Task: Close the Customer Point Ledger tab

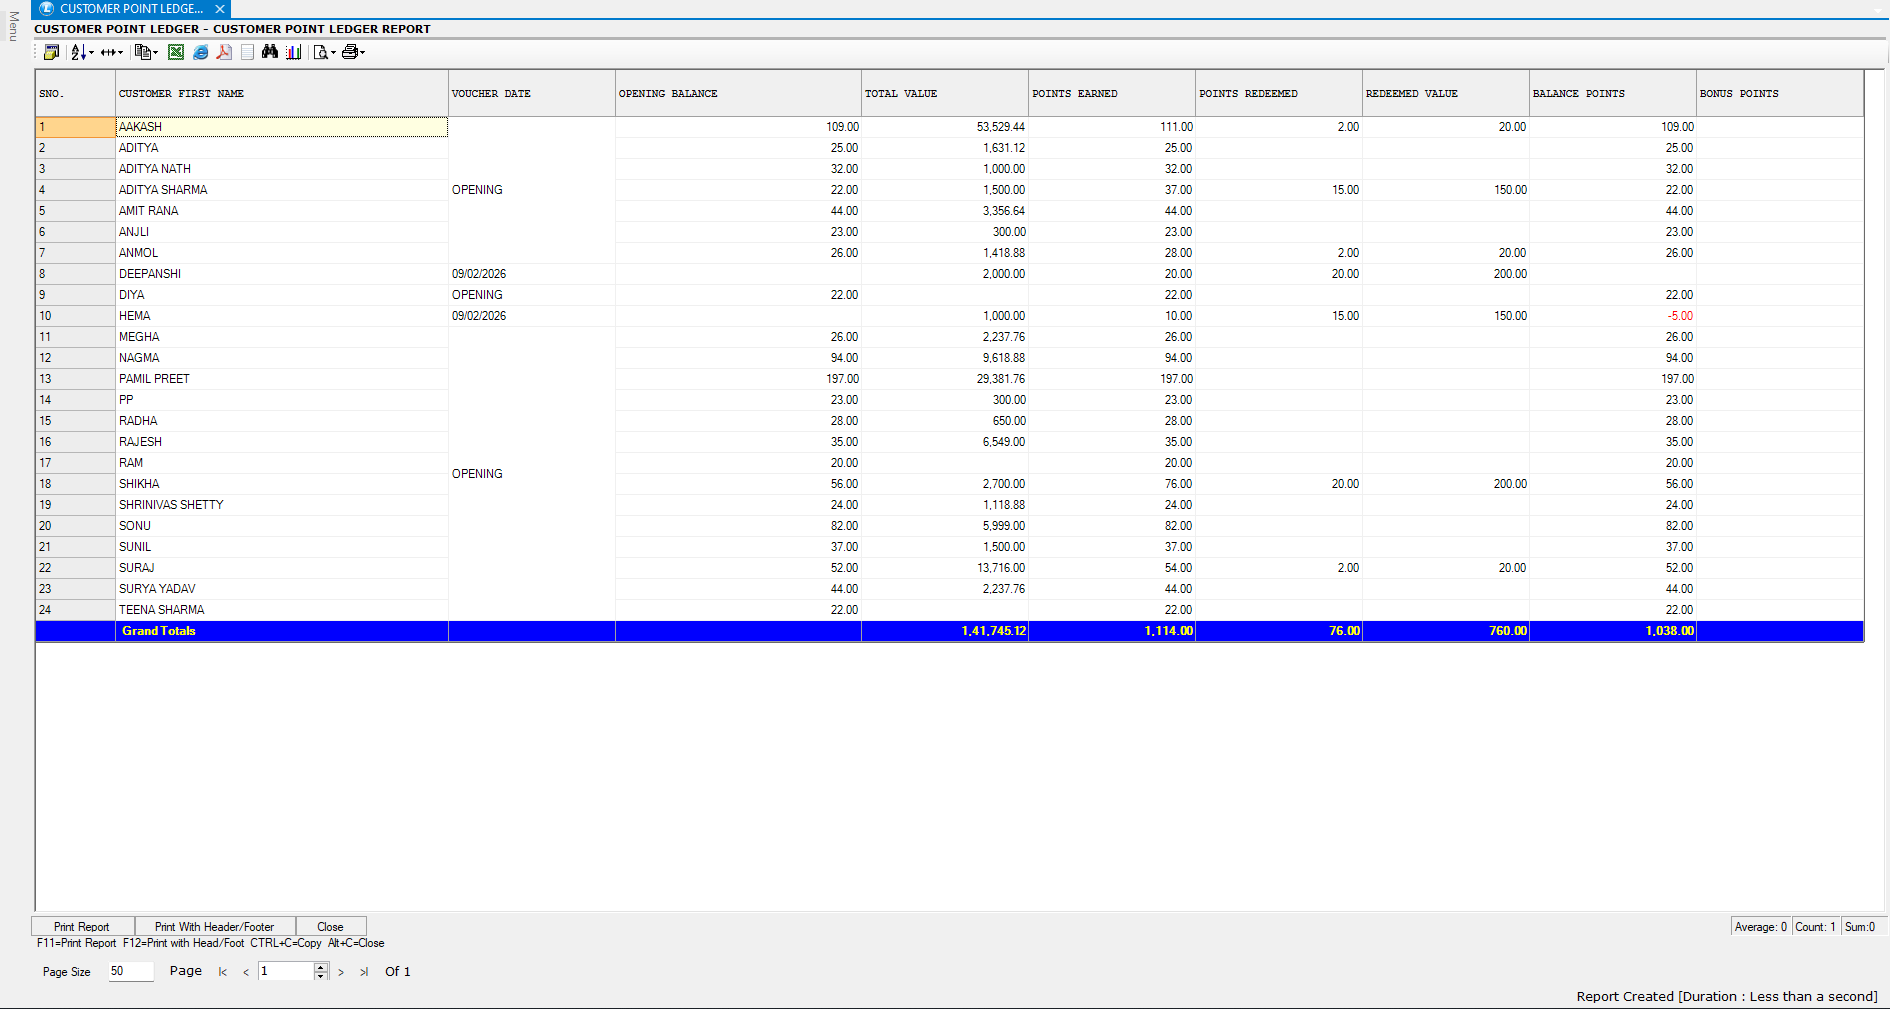Action: point(220,9)
